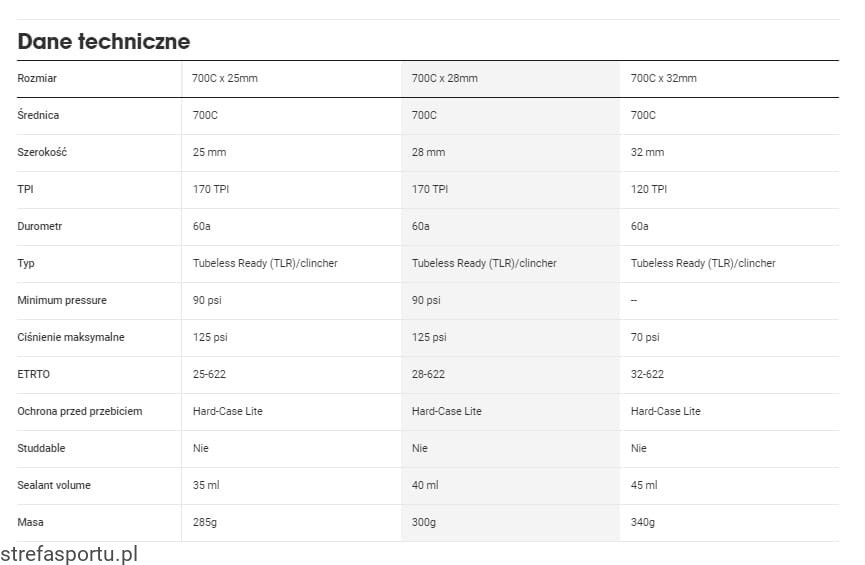Click the Minimum pressure row label
This screenshot has width=865, height=565.
point(62,300)
